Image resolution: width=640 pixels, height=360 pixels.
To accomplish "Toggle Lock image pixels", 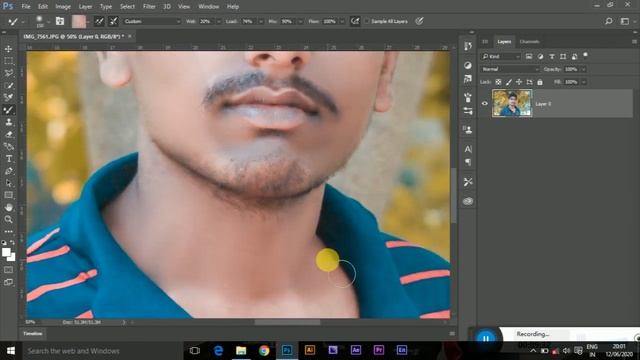I will click(509, 82).
